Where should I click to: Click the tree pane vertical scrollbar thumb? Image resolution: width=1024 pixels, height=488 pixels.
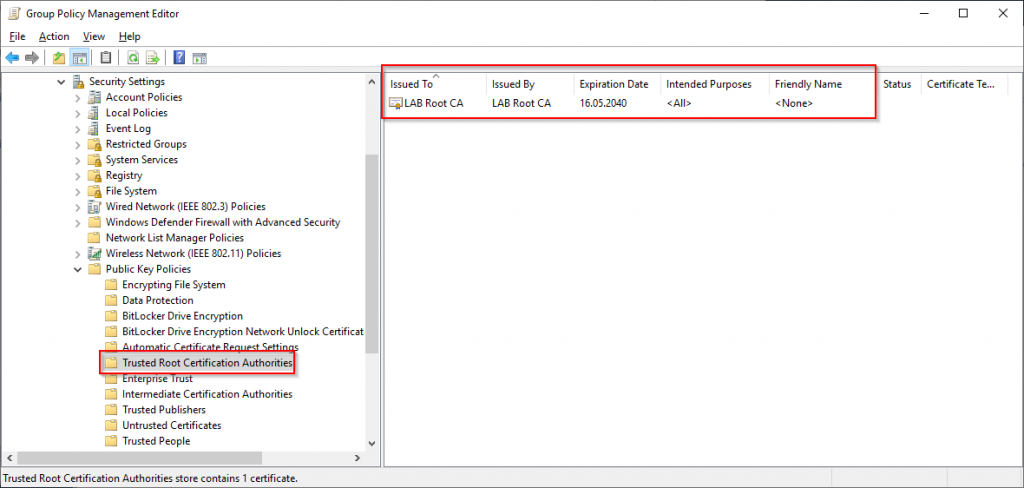tap(372, 253)
